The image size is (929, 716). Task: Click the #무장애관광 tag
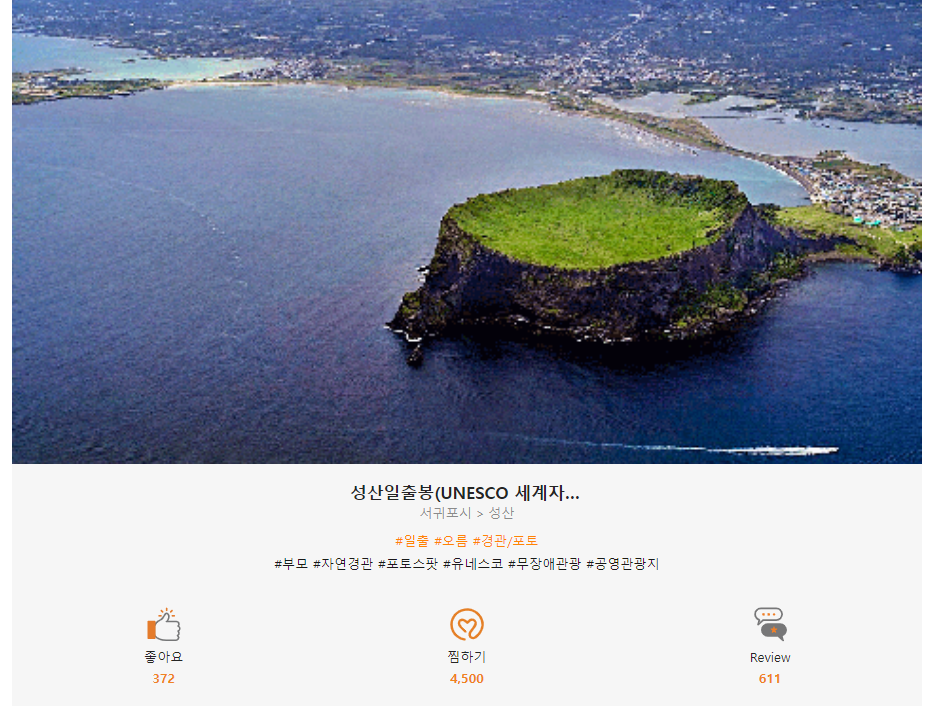click(544, 564)
